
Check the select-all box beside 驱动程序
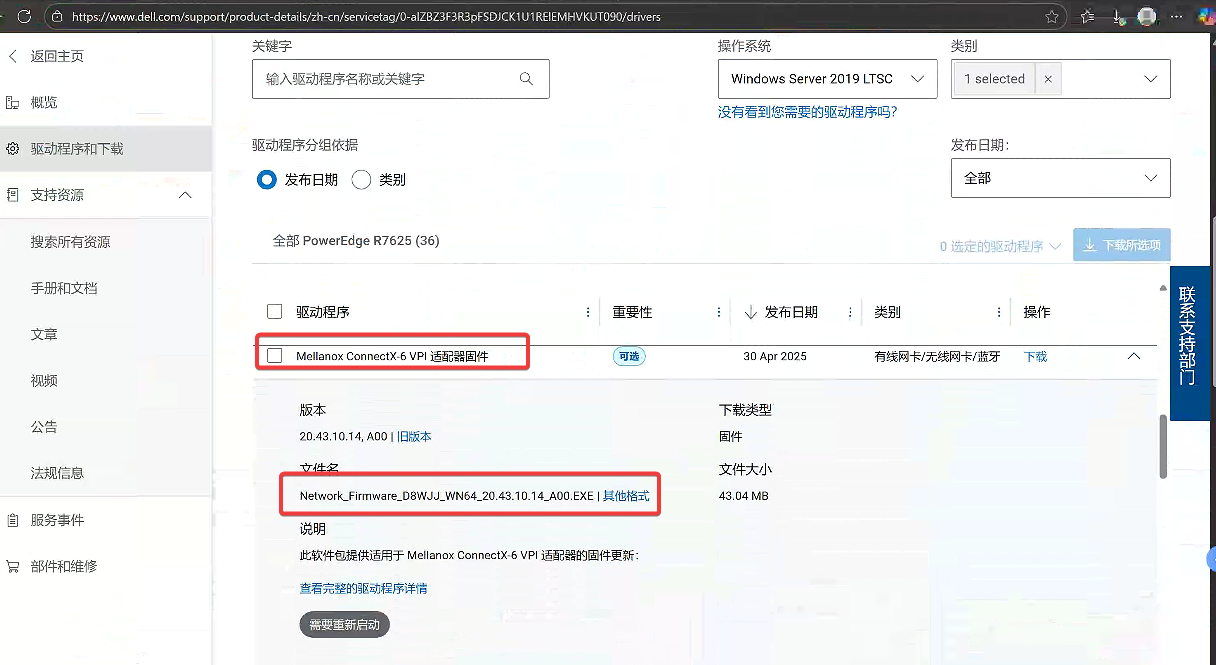pyautogui.click(x=274, y=312)
